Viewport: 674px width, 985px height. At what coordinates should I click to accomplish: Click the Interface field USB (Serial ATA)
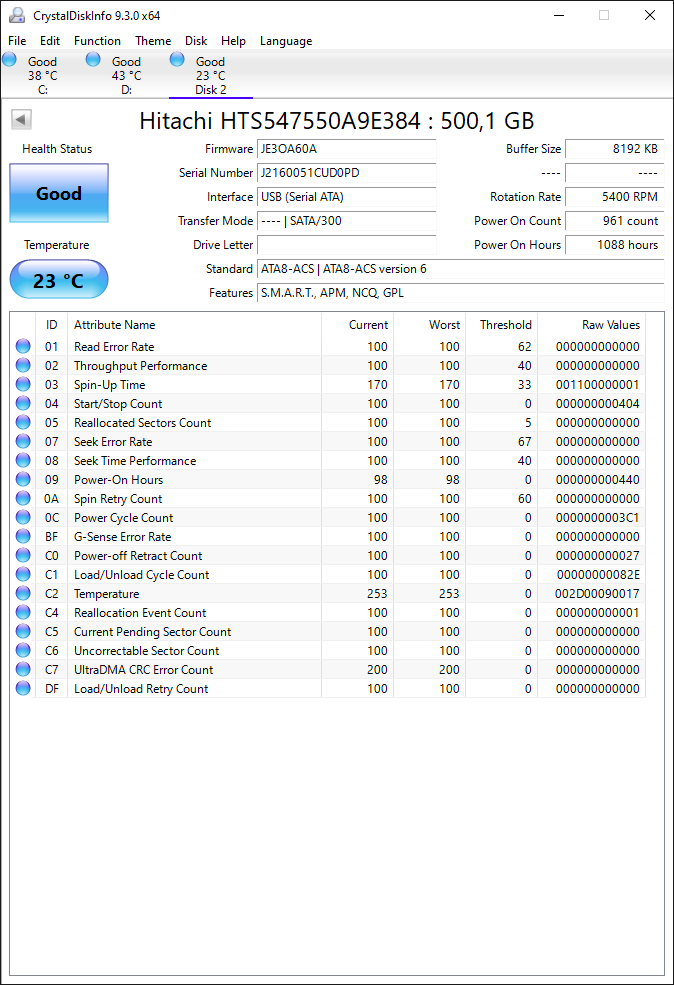(347, 197)
